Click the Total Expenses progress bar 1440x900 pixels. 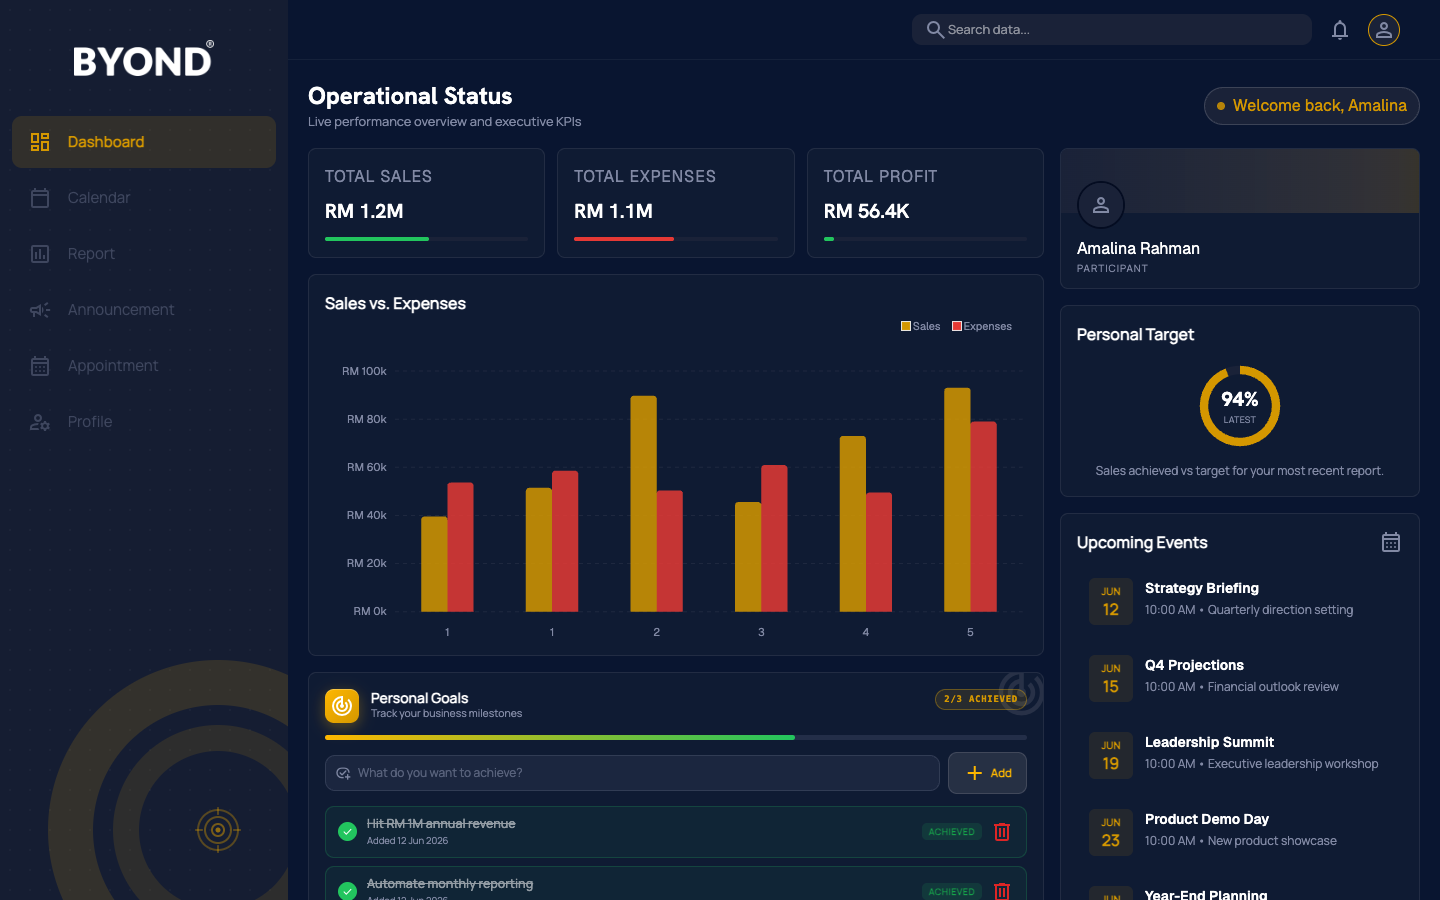coord(676,239)
